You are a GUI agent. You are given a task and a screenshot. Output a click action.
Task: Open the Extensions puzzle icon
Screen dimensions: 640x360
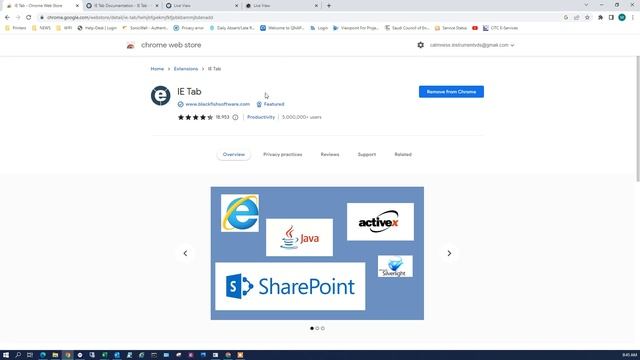pyautogui.click(x=600, y=18)
